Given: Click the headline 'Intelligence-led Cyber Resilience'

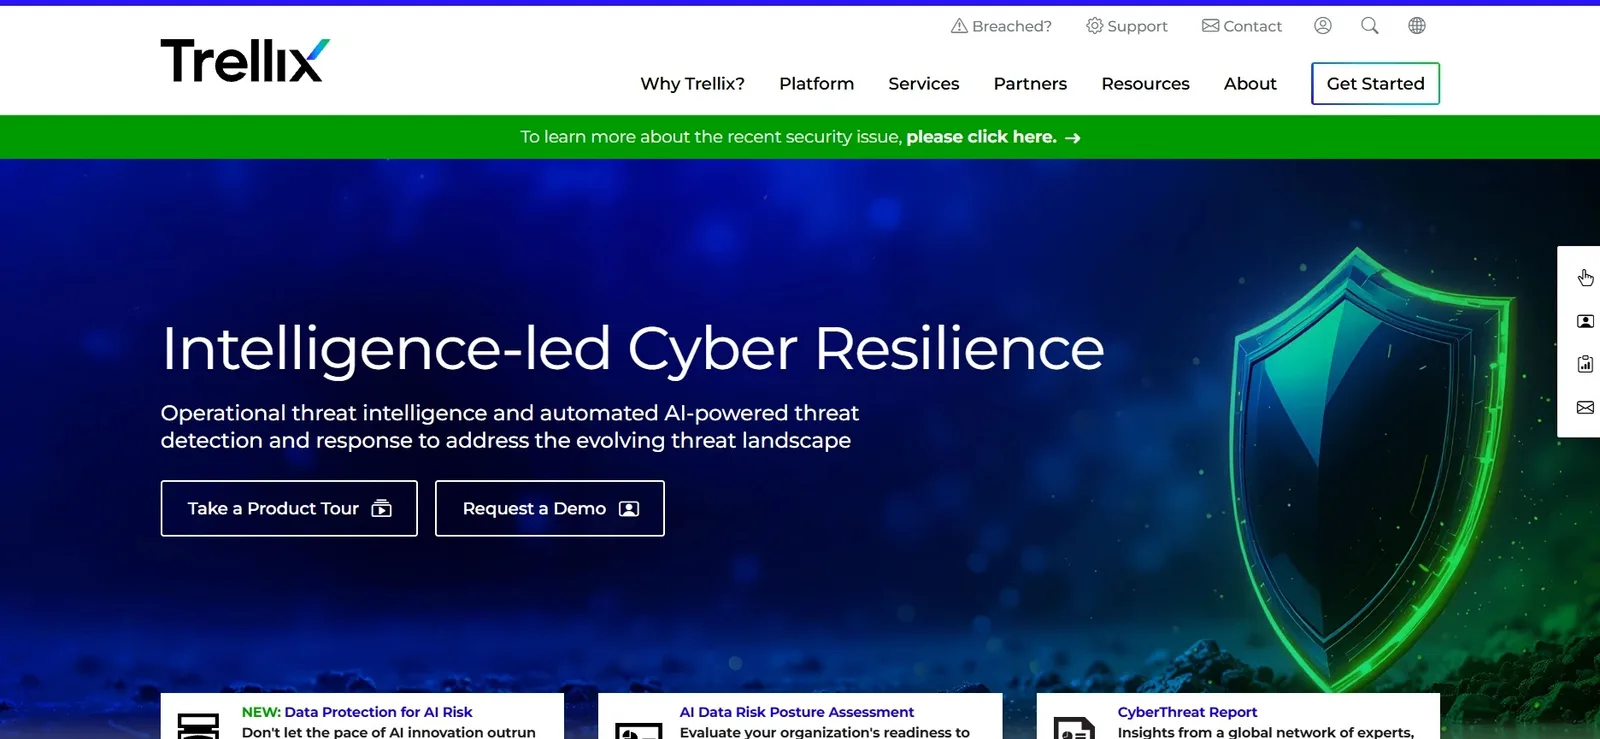Looking at the screenshot, I should (x=632, y=349).
